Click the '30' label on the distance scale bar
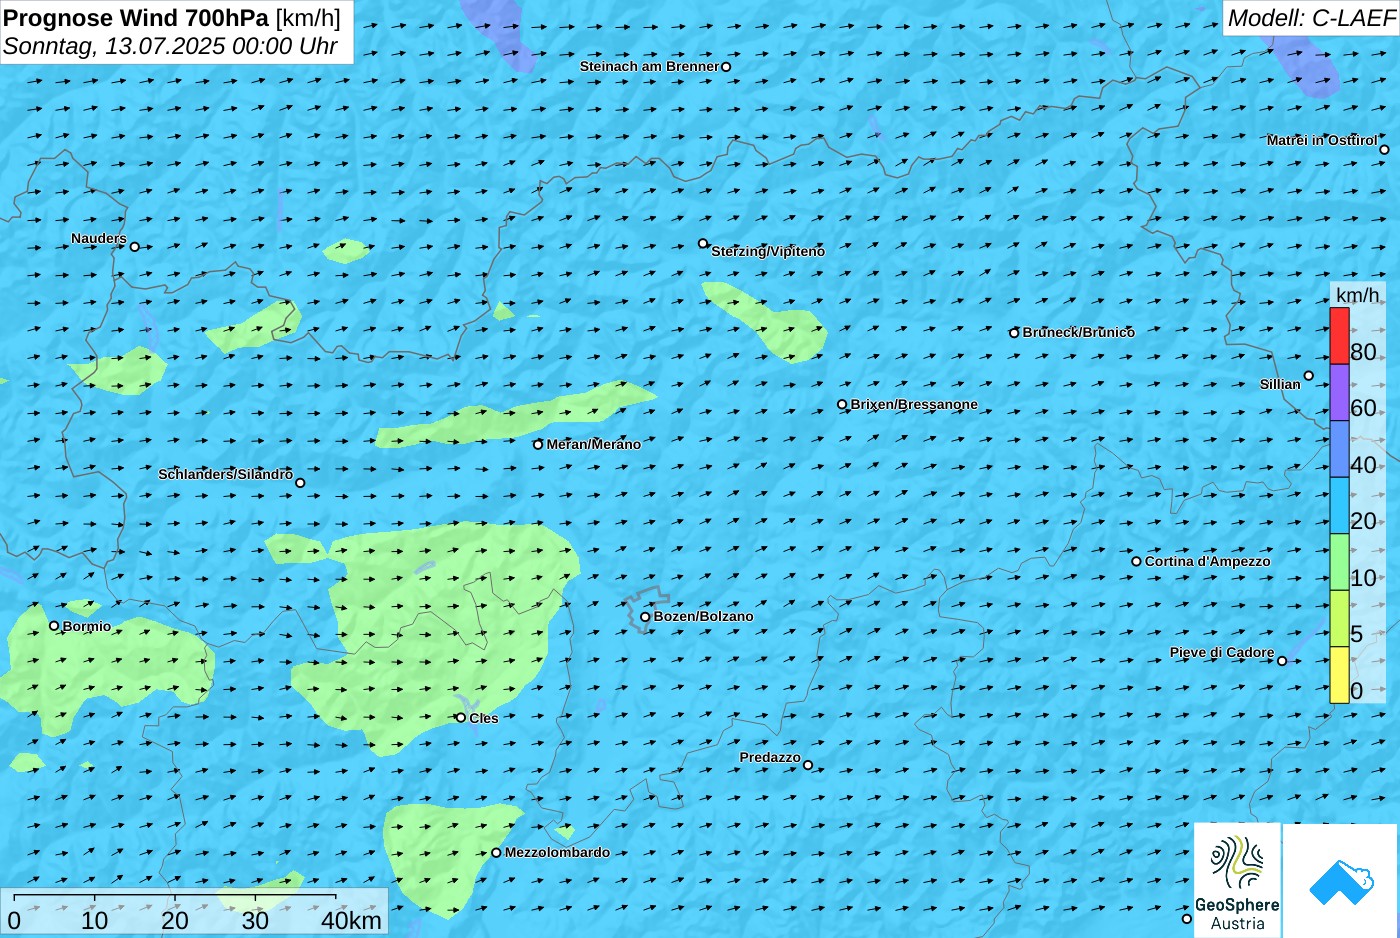Image resolution: width=1400 pixels, height=938 pixels. [255, 921]
